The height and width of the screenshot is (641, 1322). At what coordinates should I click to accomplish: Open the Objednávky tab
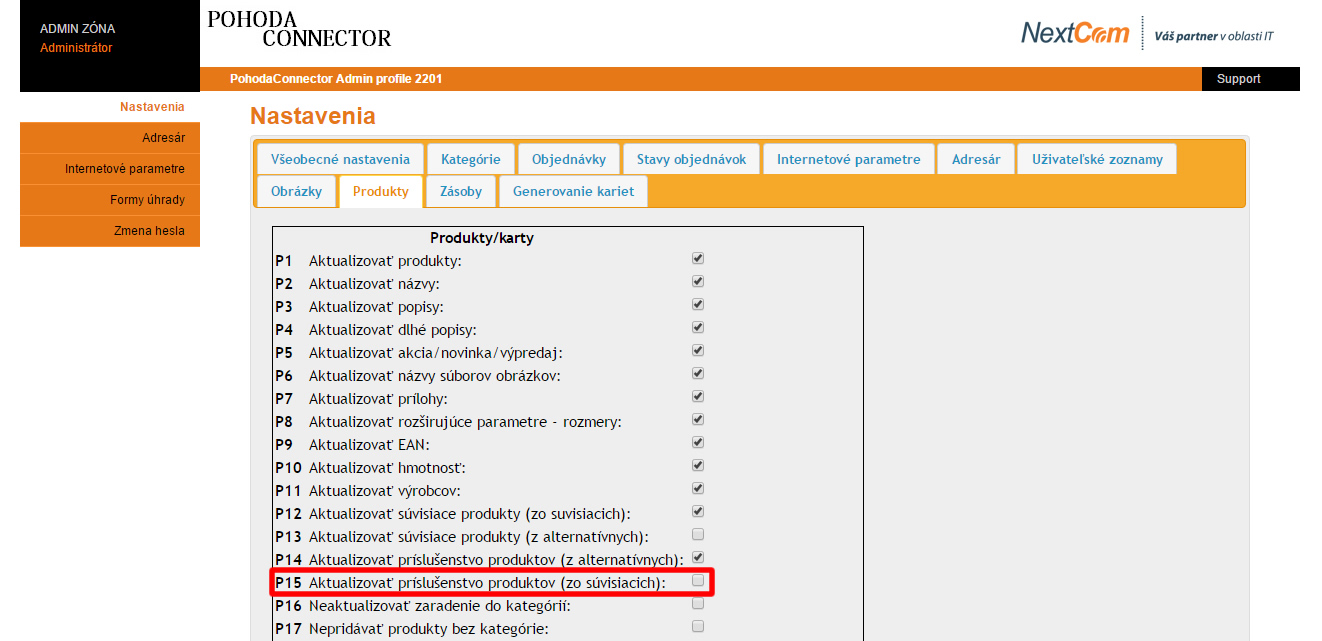click(x=569, y=159)
